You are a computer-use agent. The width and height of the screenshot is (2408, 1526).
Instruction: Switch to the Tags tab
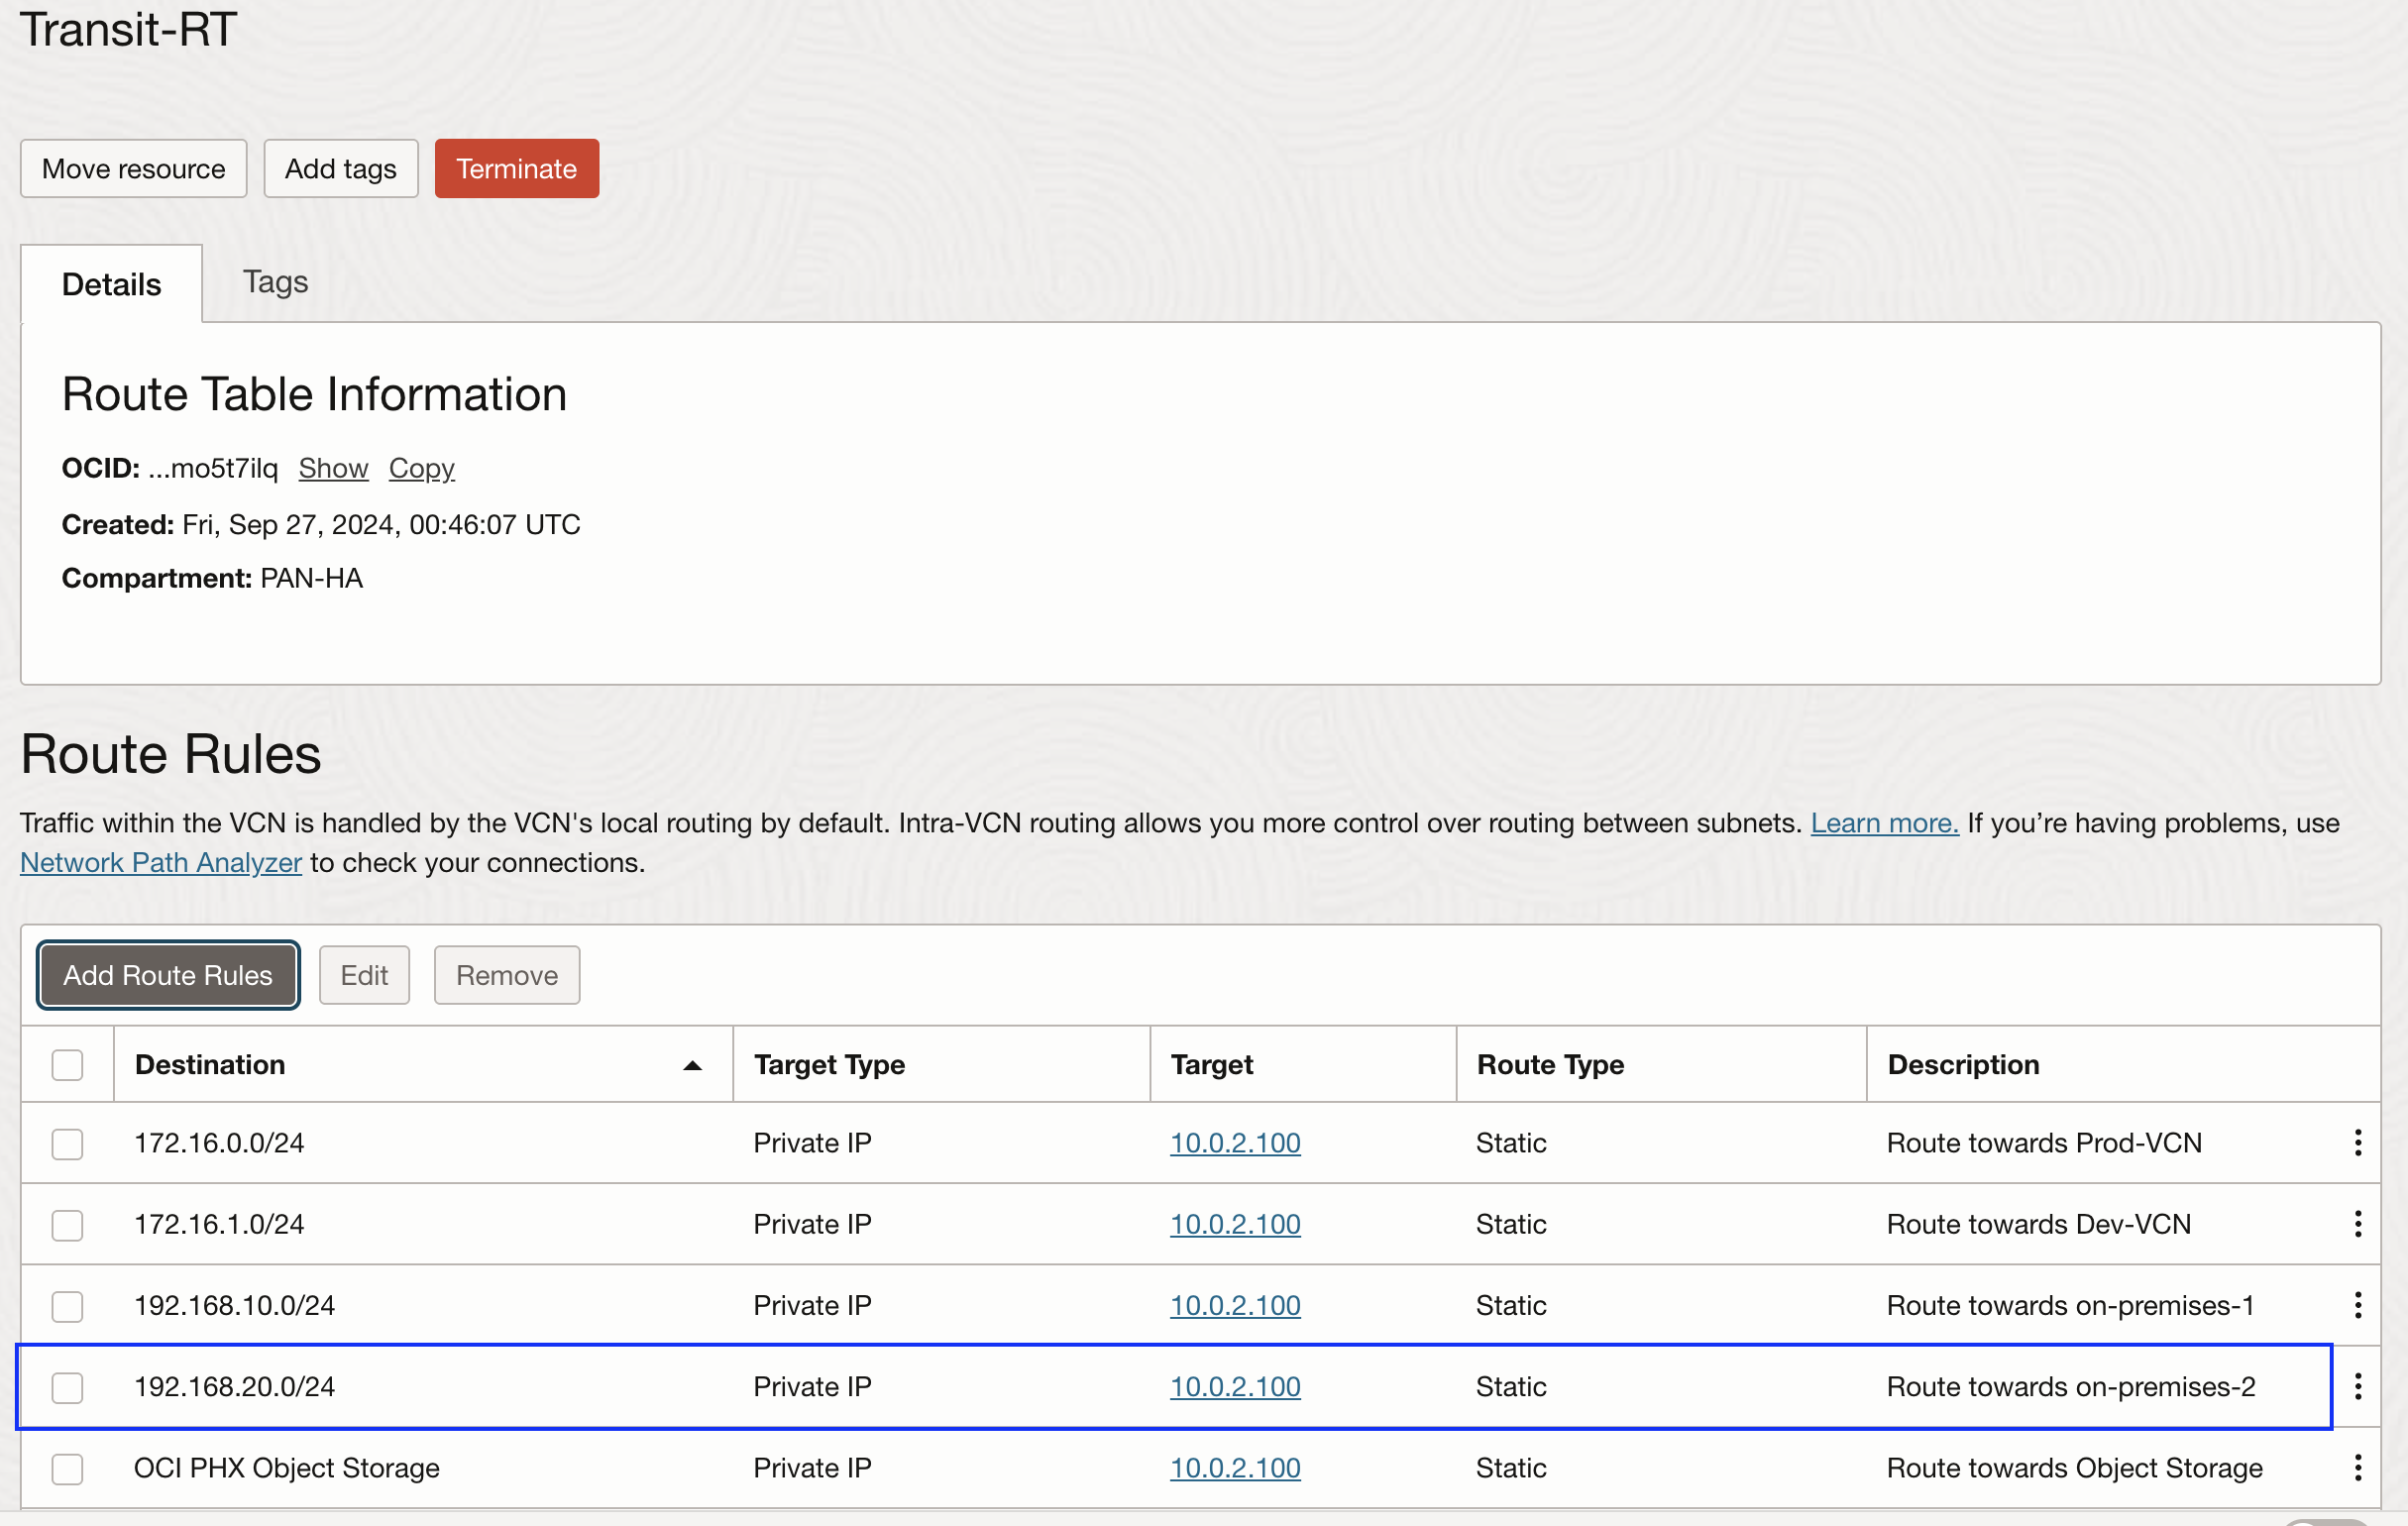tap(275, 282)
